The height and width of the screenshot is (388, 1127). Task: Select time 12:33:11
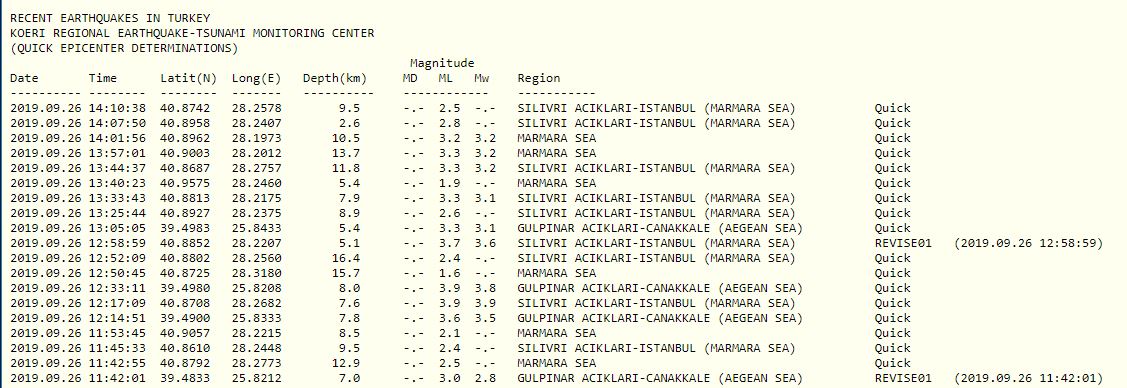click(117, 288)
